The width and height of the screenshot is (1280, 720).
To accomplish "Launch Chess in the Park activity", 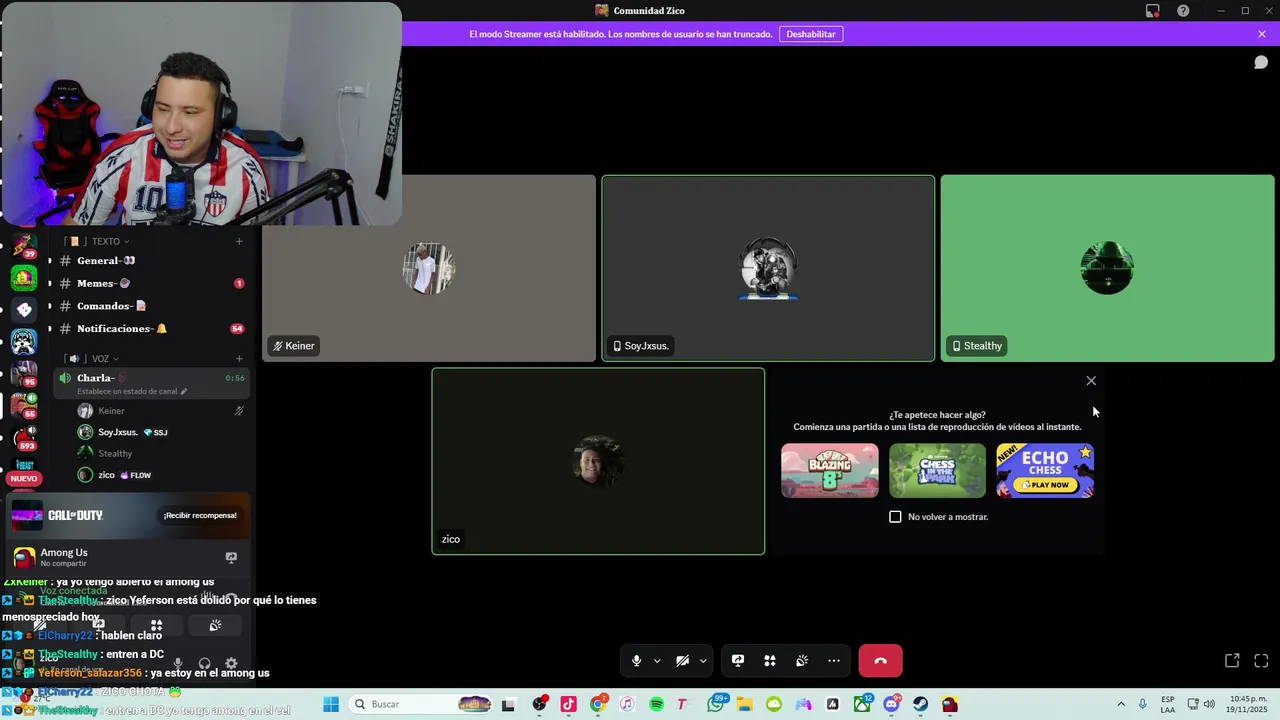I will (937, 471).
